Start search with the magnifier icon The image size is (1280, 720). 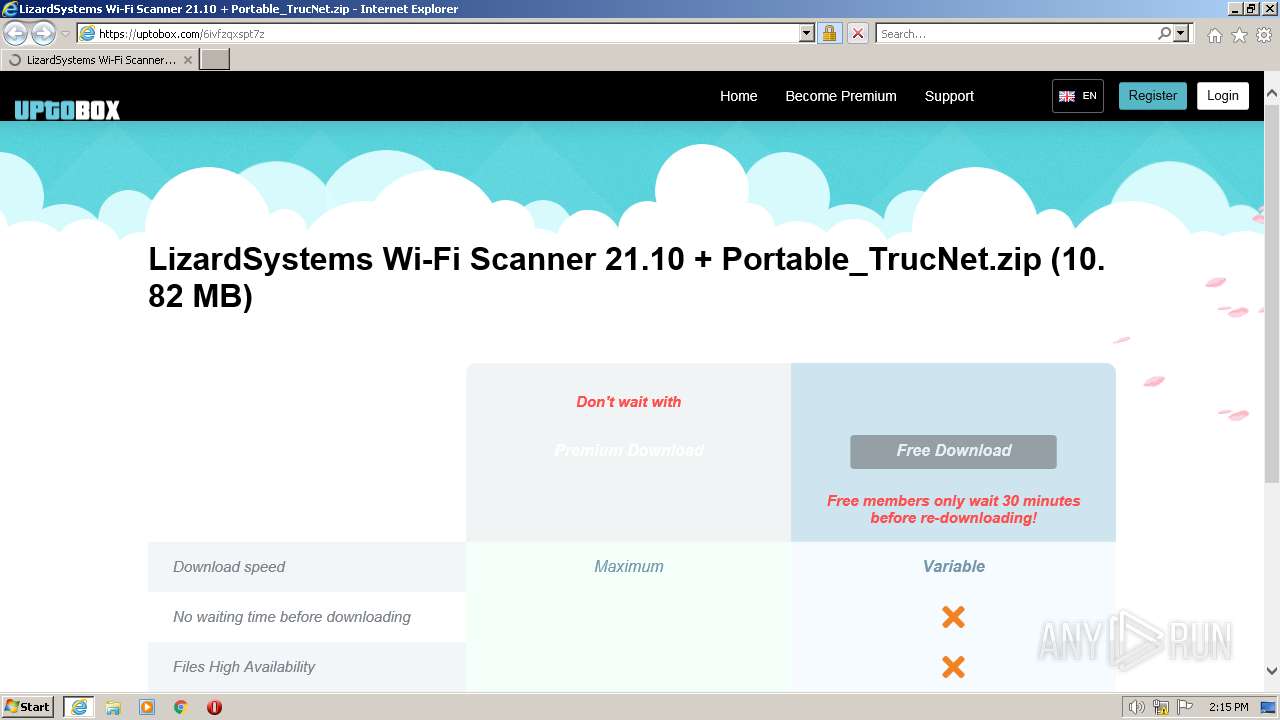(x=1164, y=34)
